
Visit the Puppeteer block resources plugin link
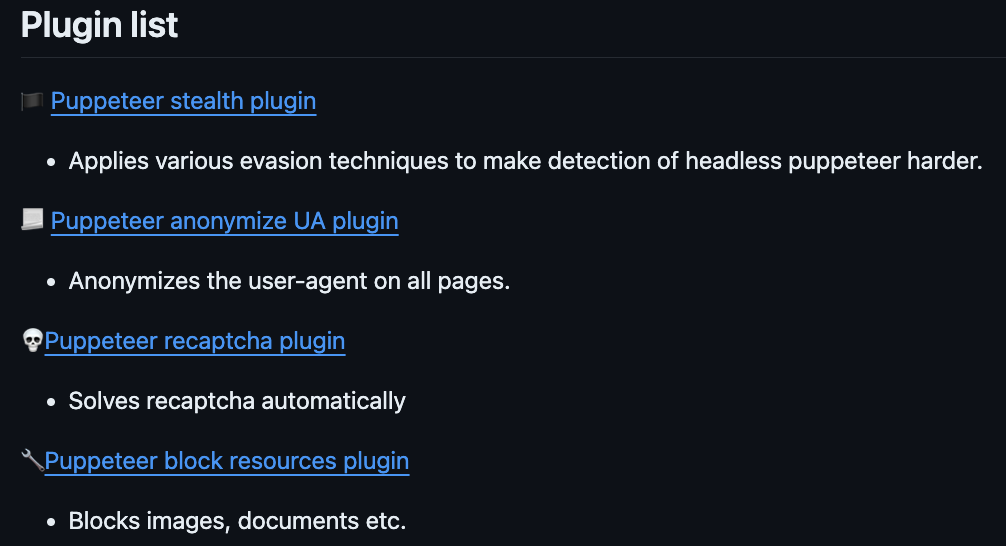[x=227, y=461]
